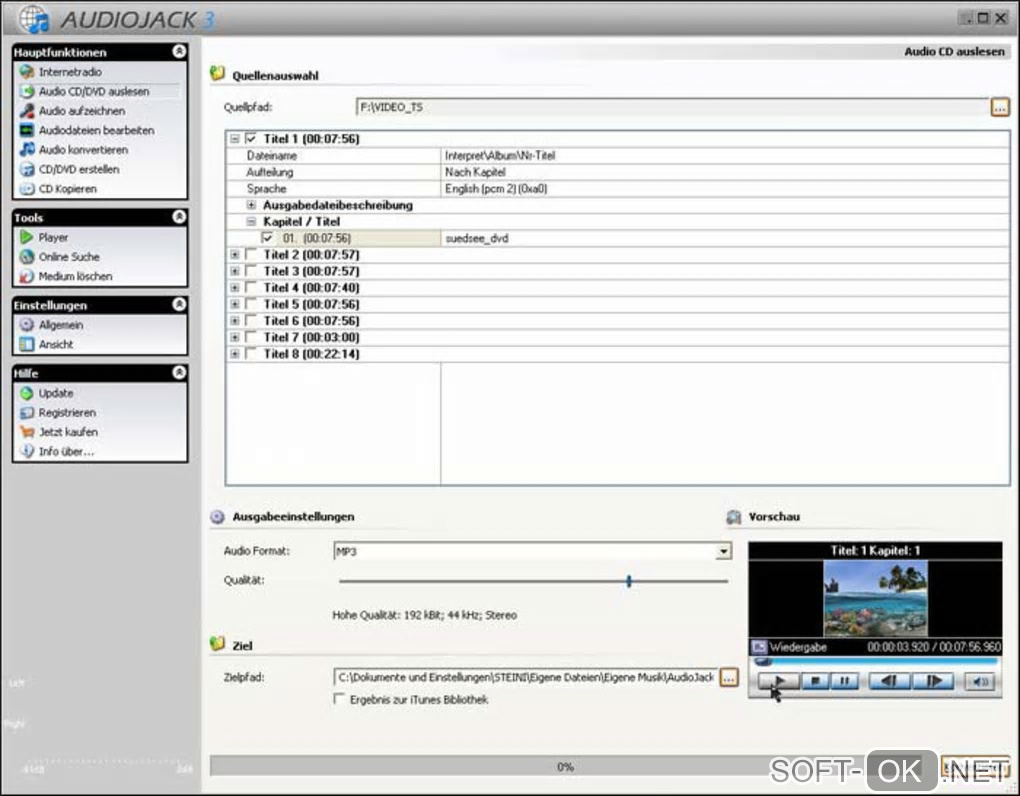The image size is (1020, 796).
Task: Expand the Titel 5 tree node
Action: 235,304
